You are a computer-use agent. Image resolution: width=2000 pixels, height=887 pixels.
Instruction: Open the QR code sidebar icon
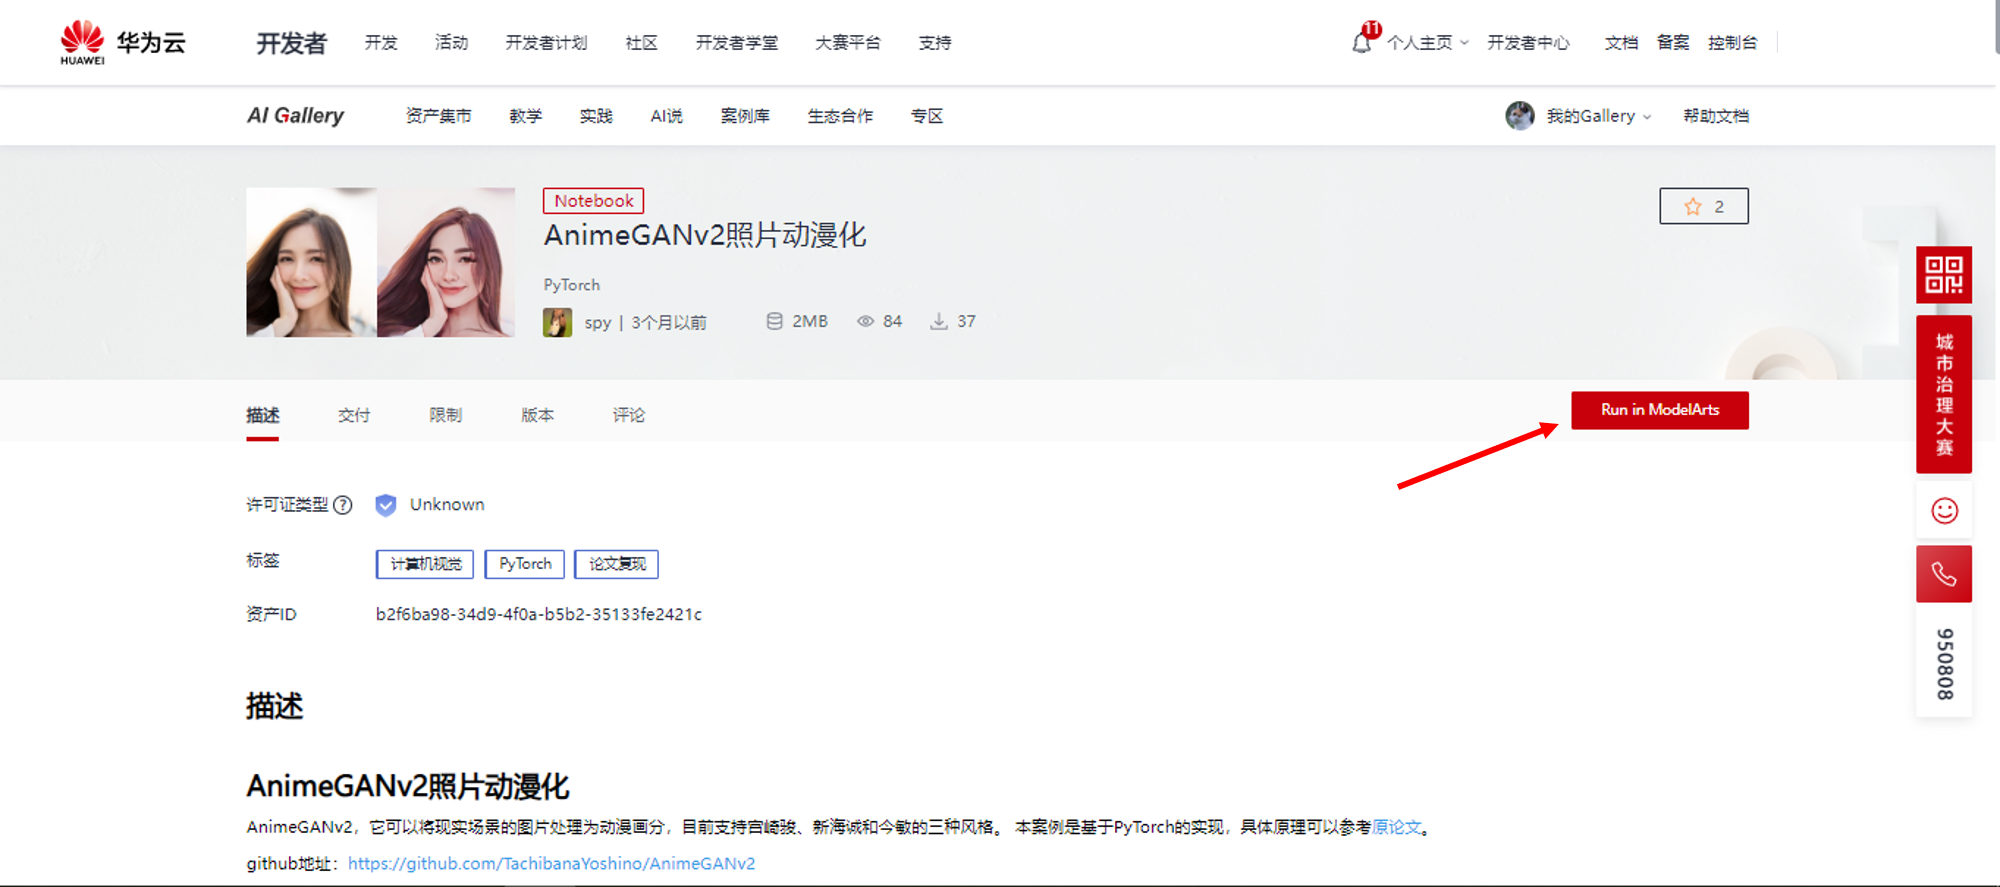1944,274
